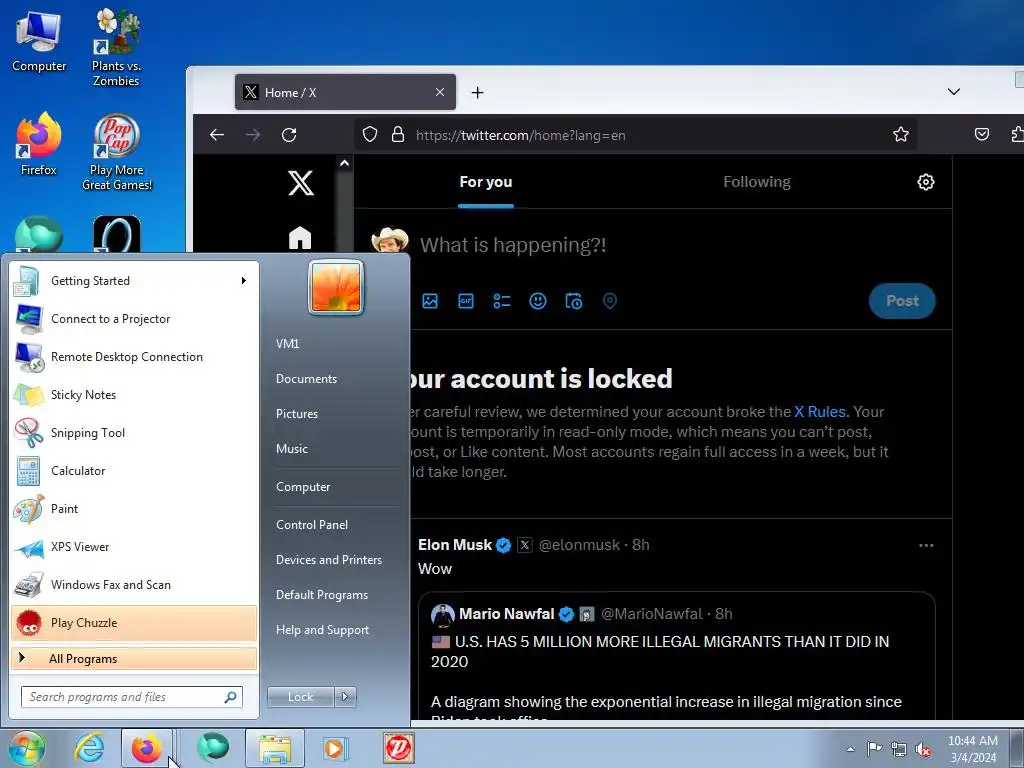Click the red Z taskbar icon

(x=398, y=748)
